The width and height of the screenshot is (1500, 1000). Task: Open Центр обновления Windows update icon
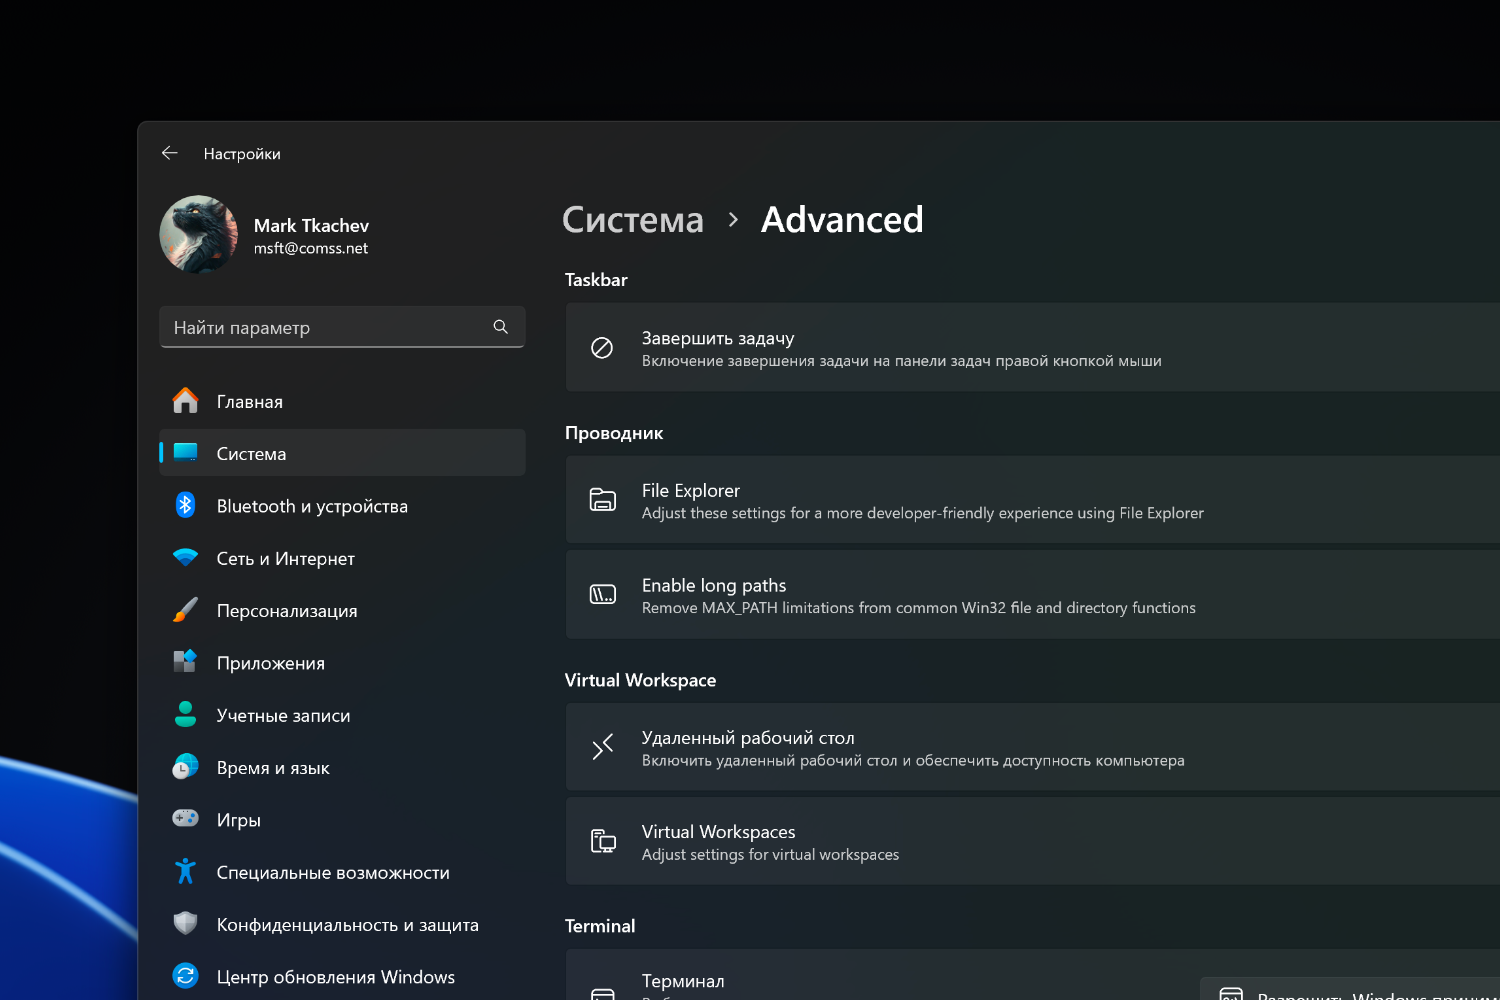pyautogui.click(x=186, y=976)
